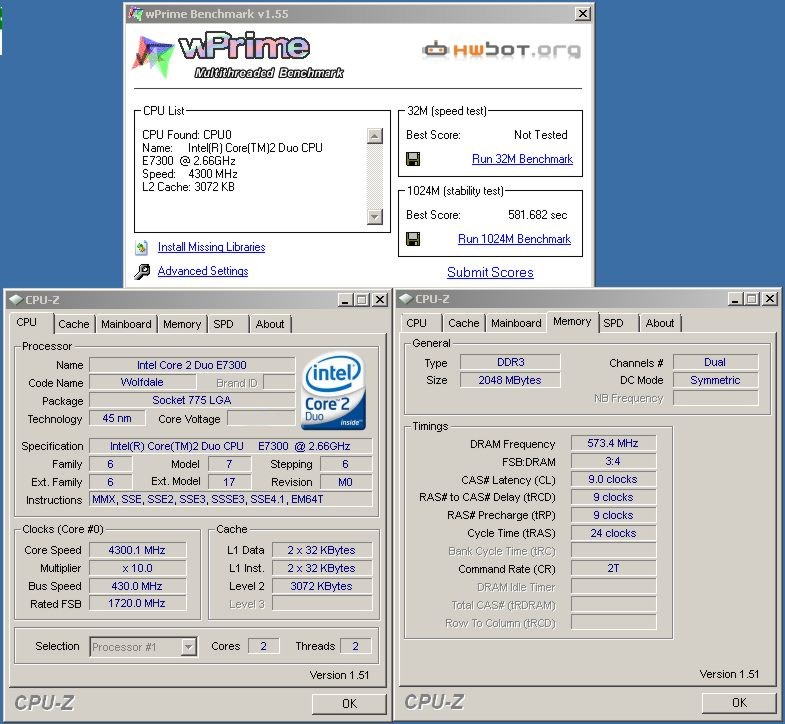Click the memory Type value DDR3
The image size is (785, 724).
510,362
